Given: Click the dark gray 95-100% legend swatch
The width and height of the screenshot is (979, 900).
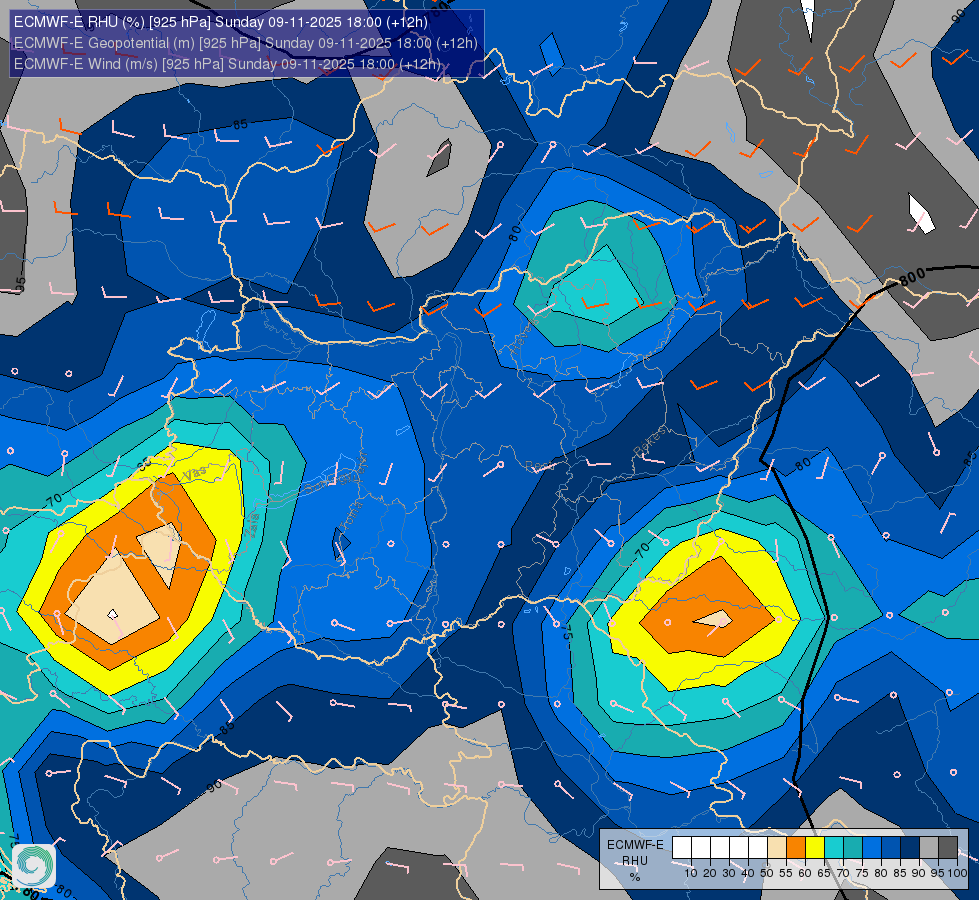Looking at the screenshot, I should [948, 848].
